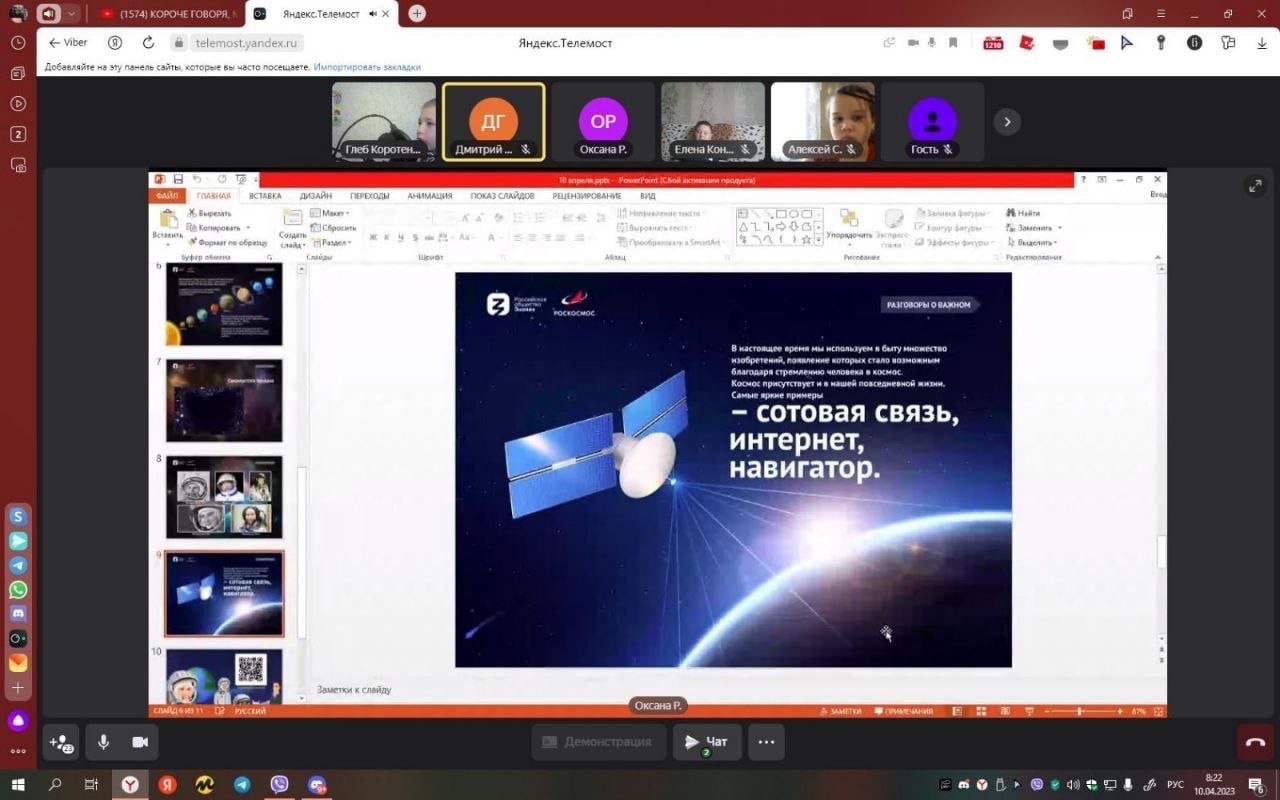Bookmark this page with bookmark icon
The image size is (1280, 800).
coord(953,43)
